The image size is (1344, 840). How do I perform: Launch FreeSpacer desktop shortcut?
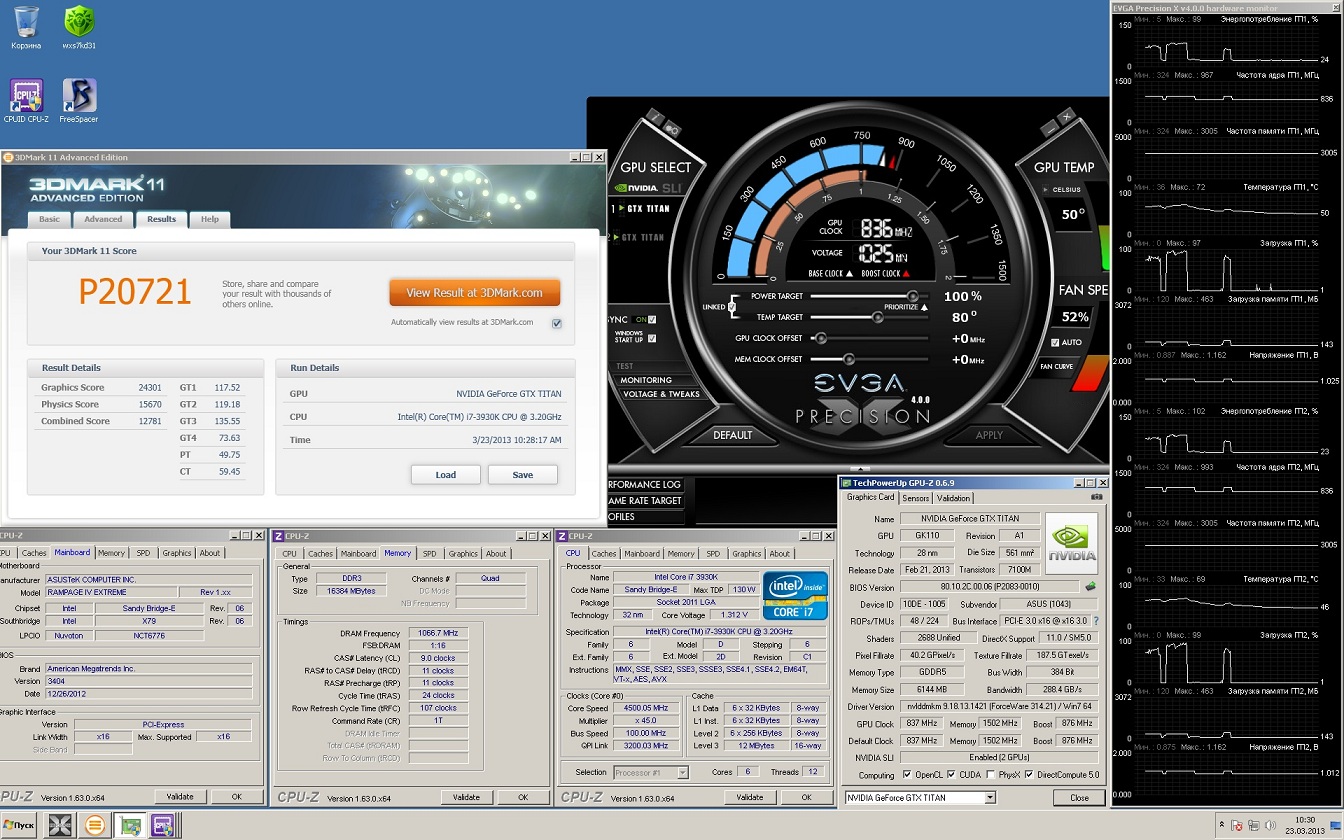point(79,100)
